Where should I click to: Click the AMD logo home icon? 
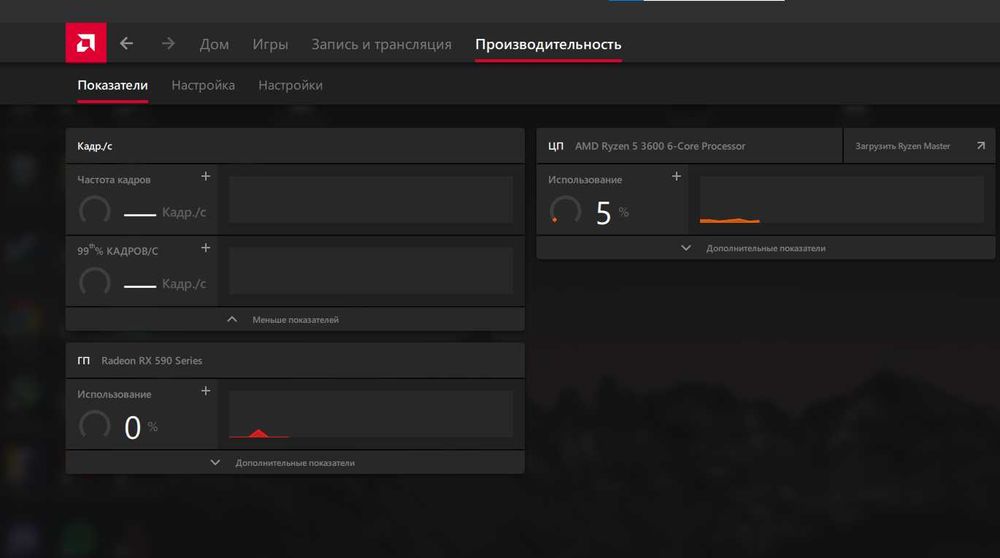click(x=86, y=43)
